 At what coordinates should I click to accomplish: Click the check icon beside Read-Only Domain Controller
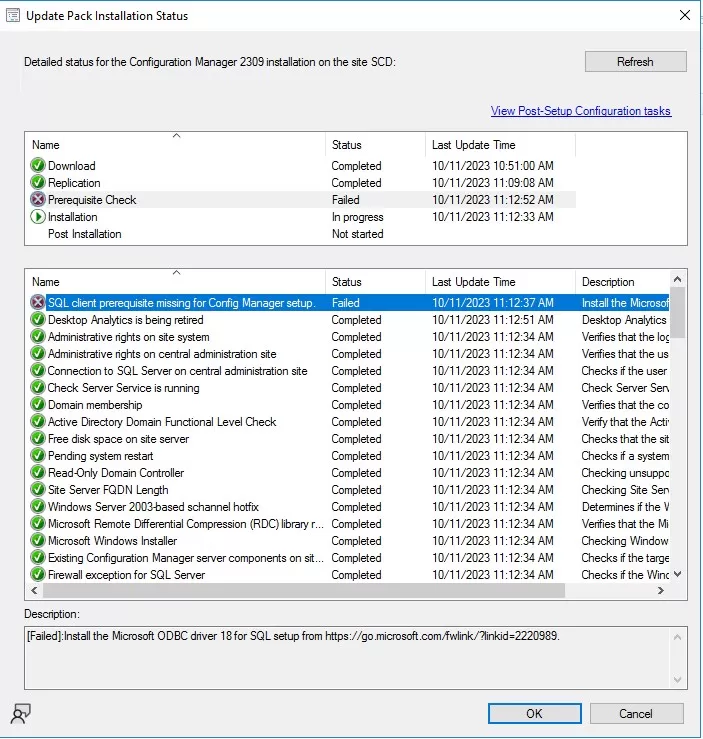38,472
